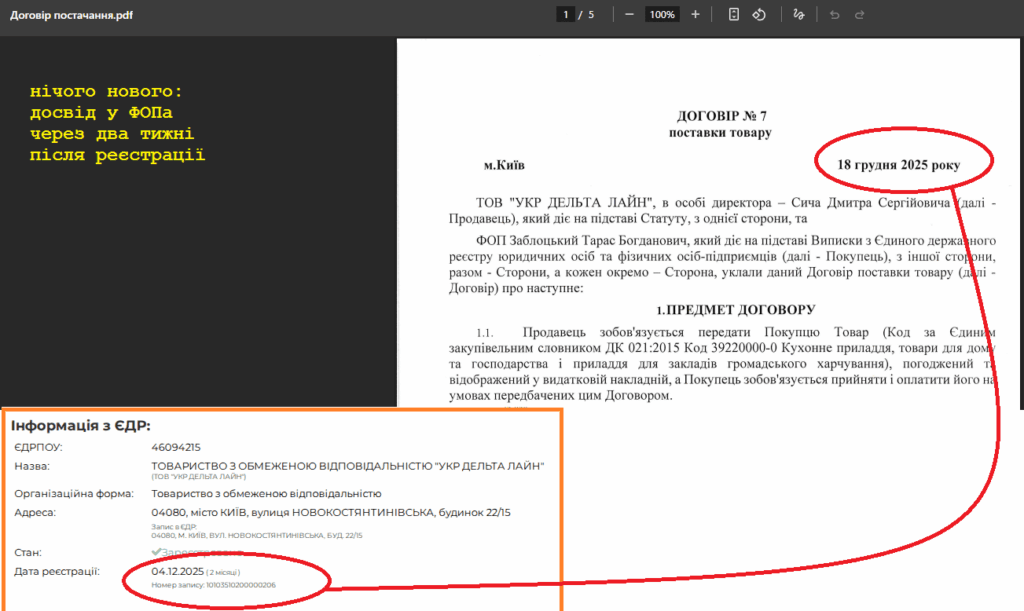Click the registration date 04.12.2025
This screenshot has width=1024, height=611.
pyautogui.click(x=177, y=571)
